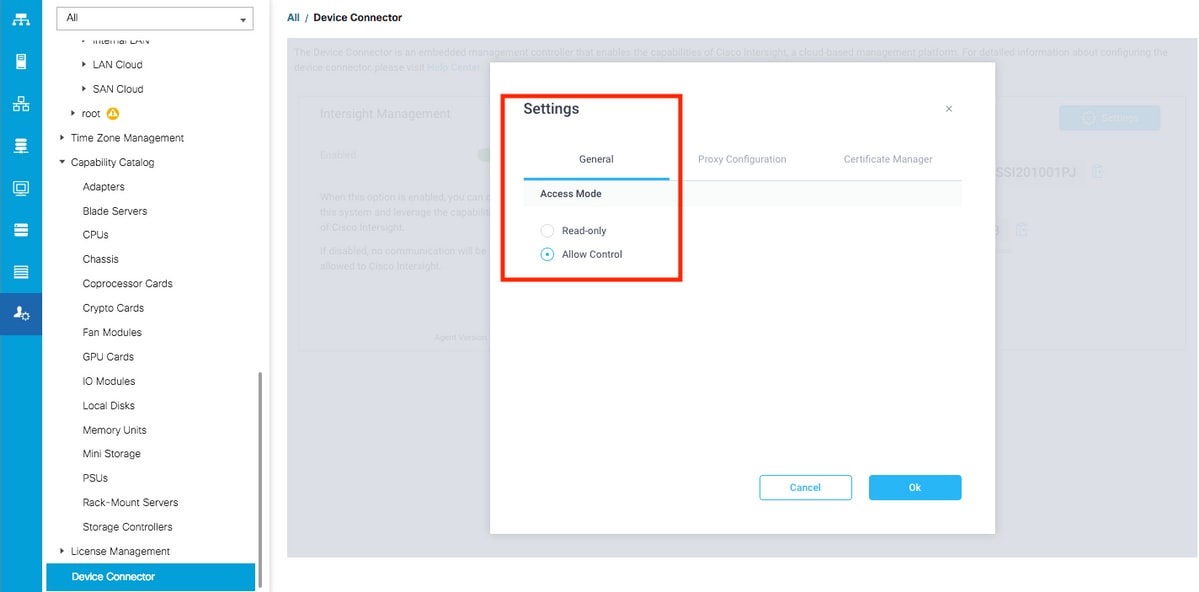The height and width of the screenshot is (592, 1199).
Task: Select Device Connector in the navigation tree
Action: coord(151,577)
